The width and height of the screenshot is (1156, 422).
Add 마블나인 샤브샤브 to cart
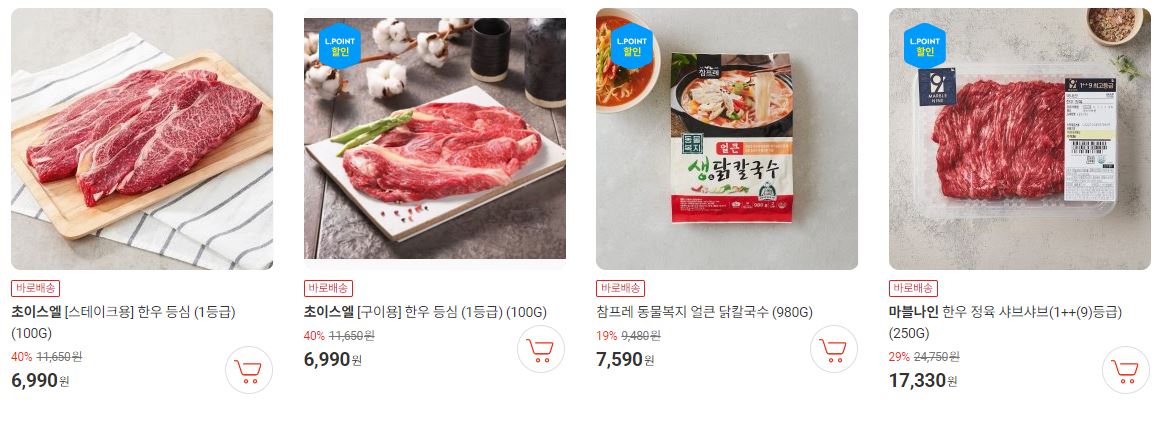tap(1126, 370)
